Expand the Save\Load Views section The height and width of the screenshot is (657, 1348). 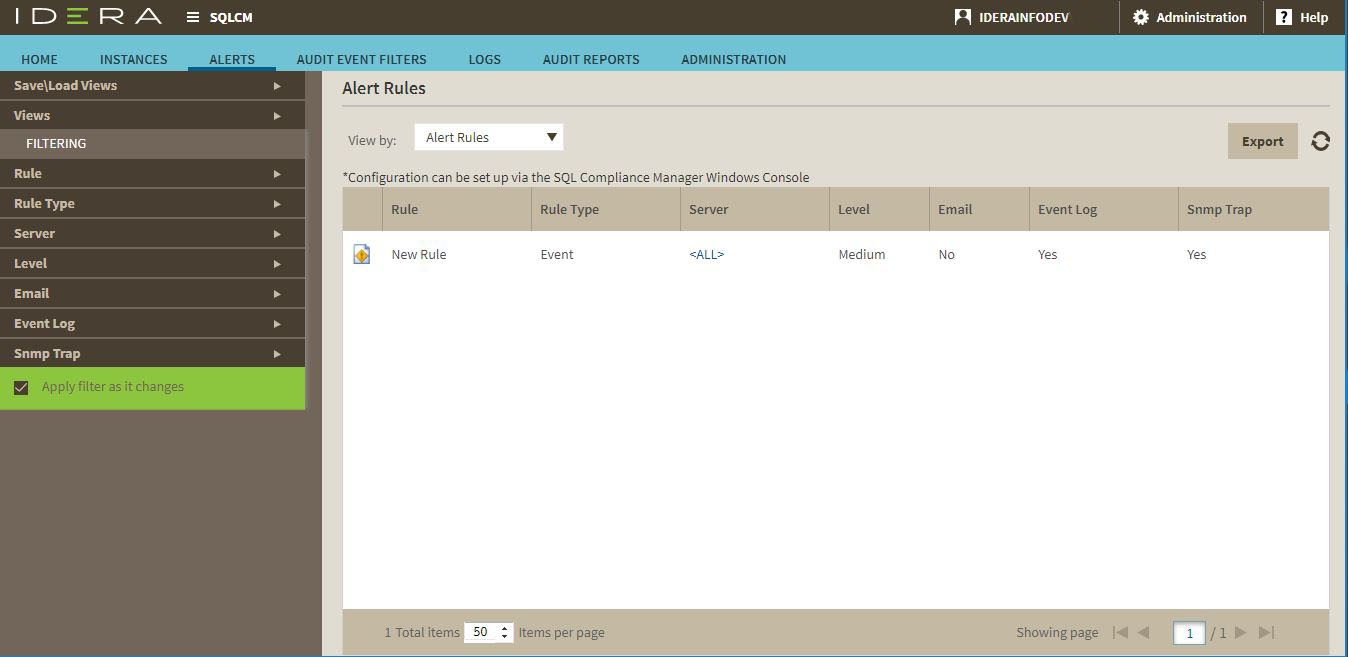click(x=152, y=85)
